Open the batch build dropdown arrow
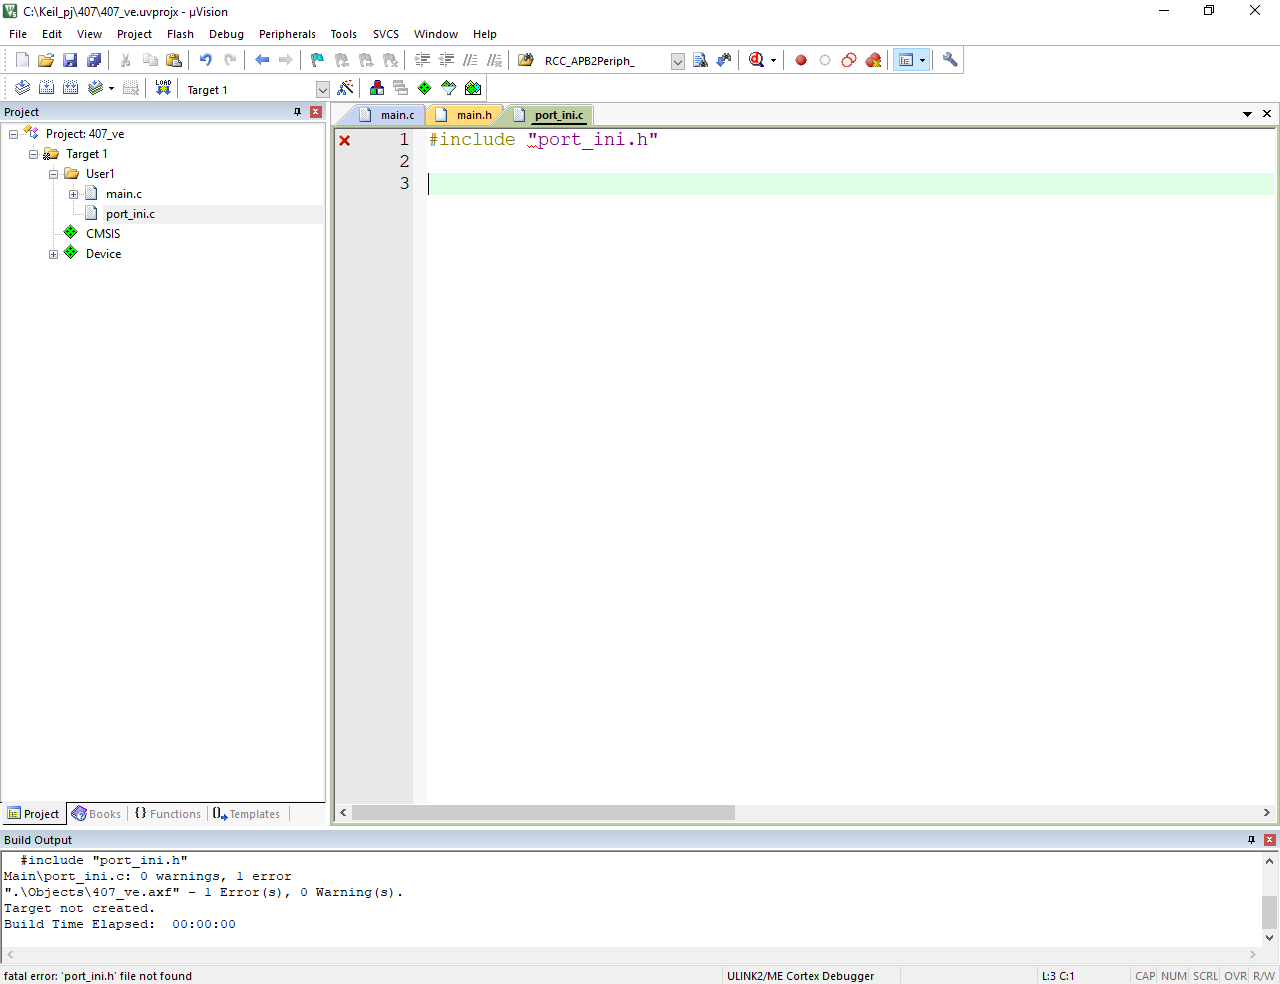The image size is (1280, 984). click(x=111, y=89)
